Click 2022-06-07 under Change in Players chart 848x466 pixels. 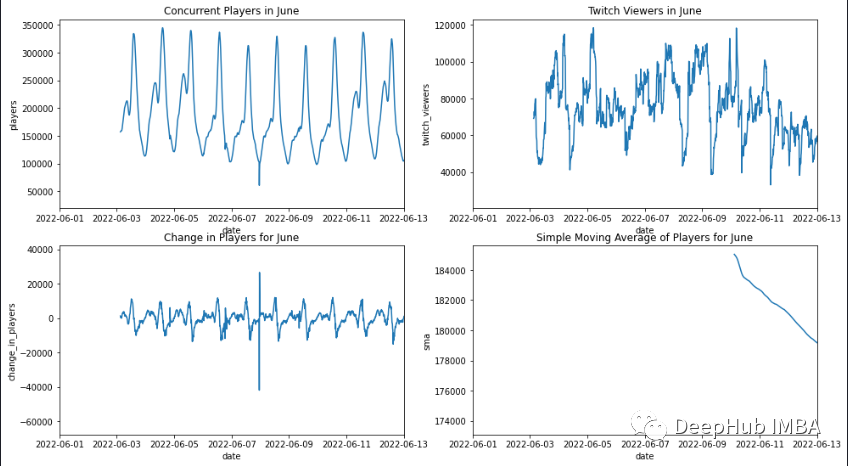[x=232, y=445]
